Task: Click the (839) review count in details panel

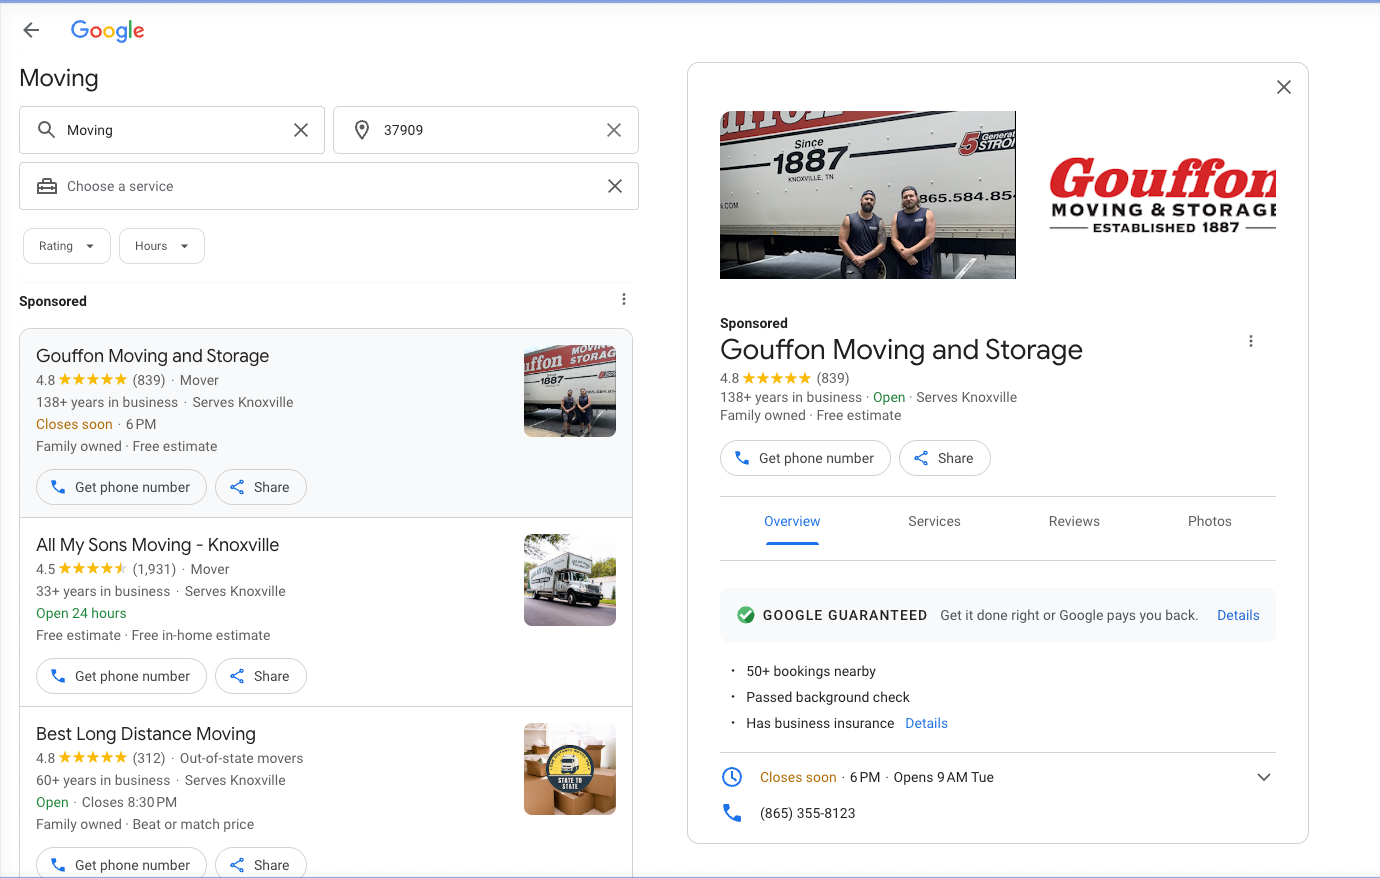Action: coord(833,378)
